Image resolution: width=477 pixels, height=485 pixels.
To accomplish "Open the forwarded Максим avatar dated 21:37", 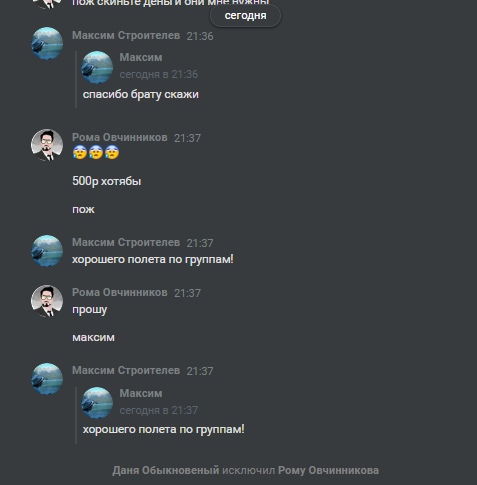I will (97, 403).
